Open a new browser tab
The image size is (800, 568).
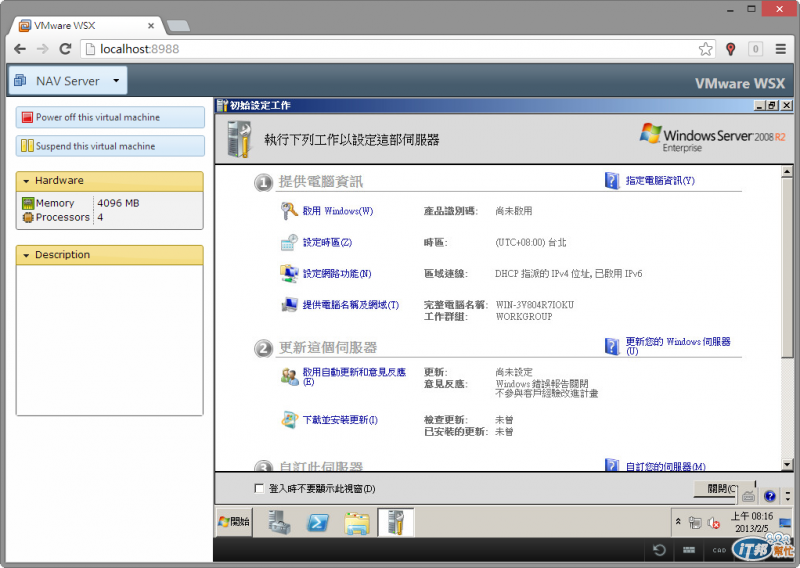[x=178, y=26]
